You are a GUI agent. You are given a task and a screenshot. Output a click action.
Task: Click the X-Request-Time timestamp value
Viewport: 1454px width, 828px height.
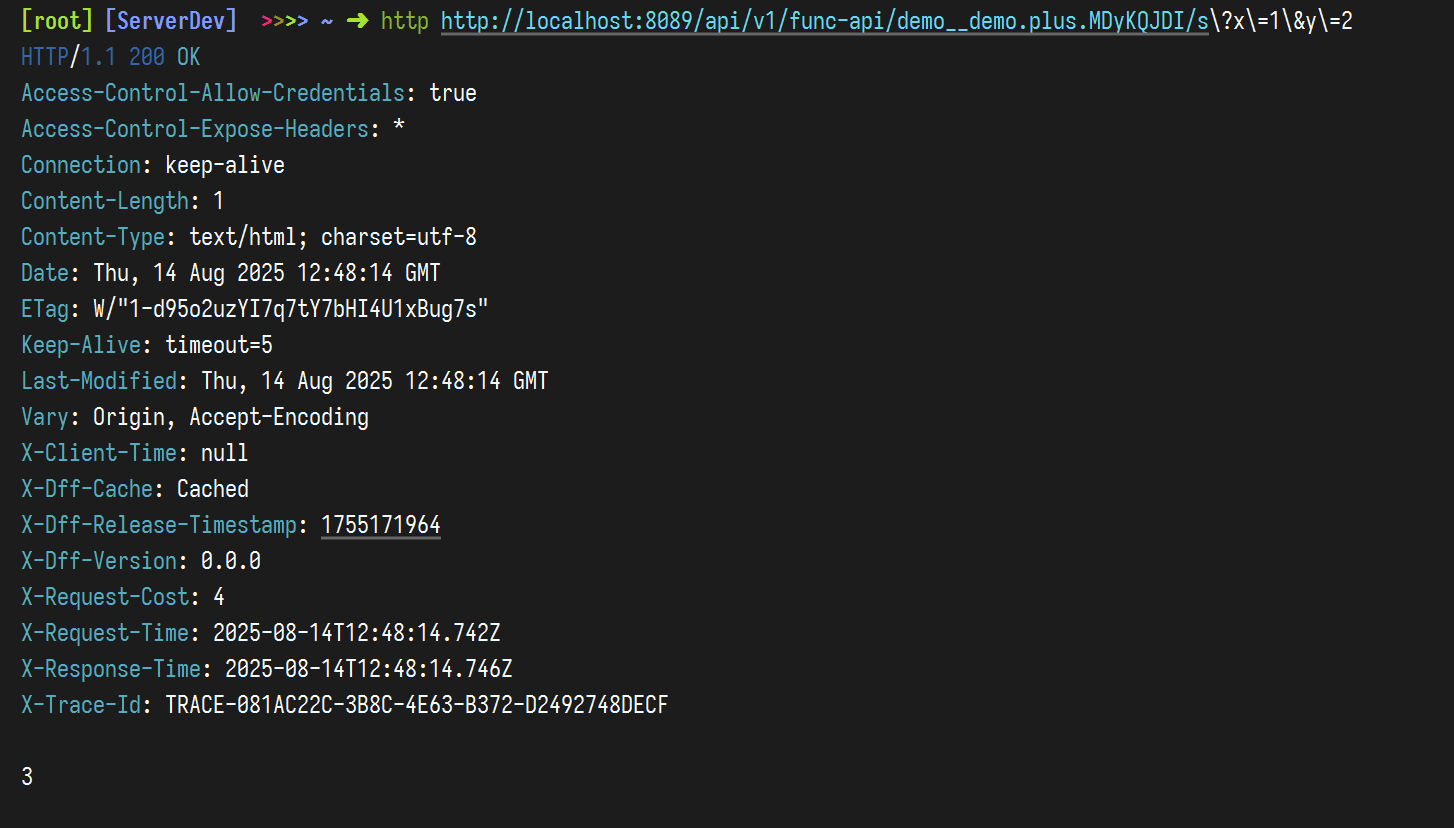click(x=357, y=633)
